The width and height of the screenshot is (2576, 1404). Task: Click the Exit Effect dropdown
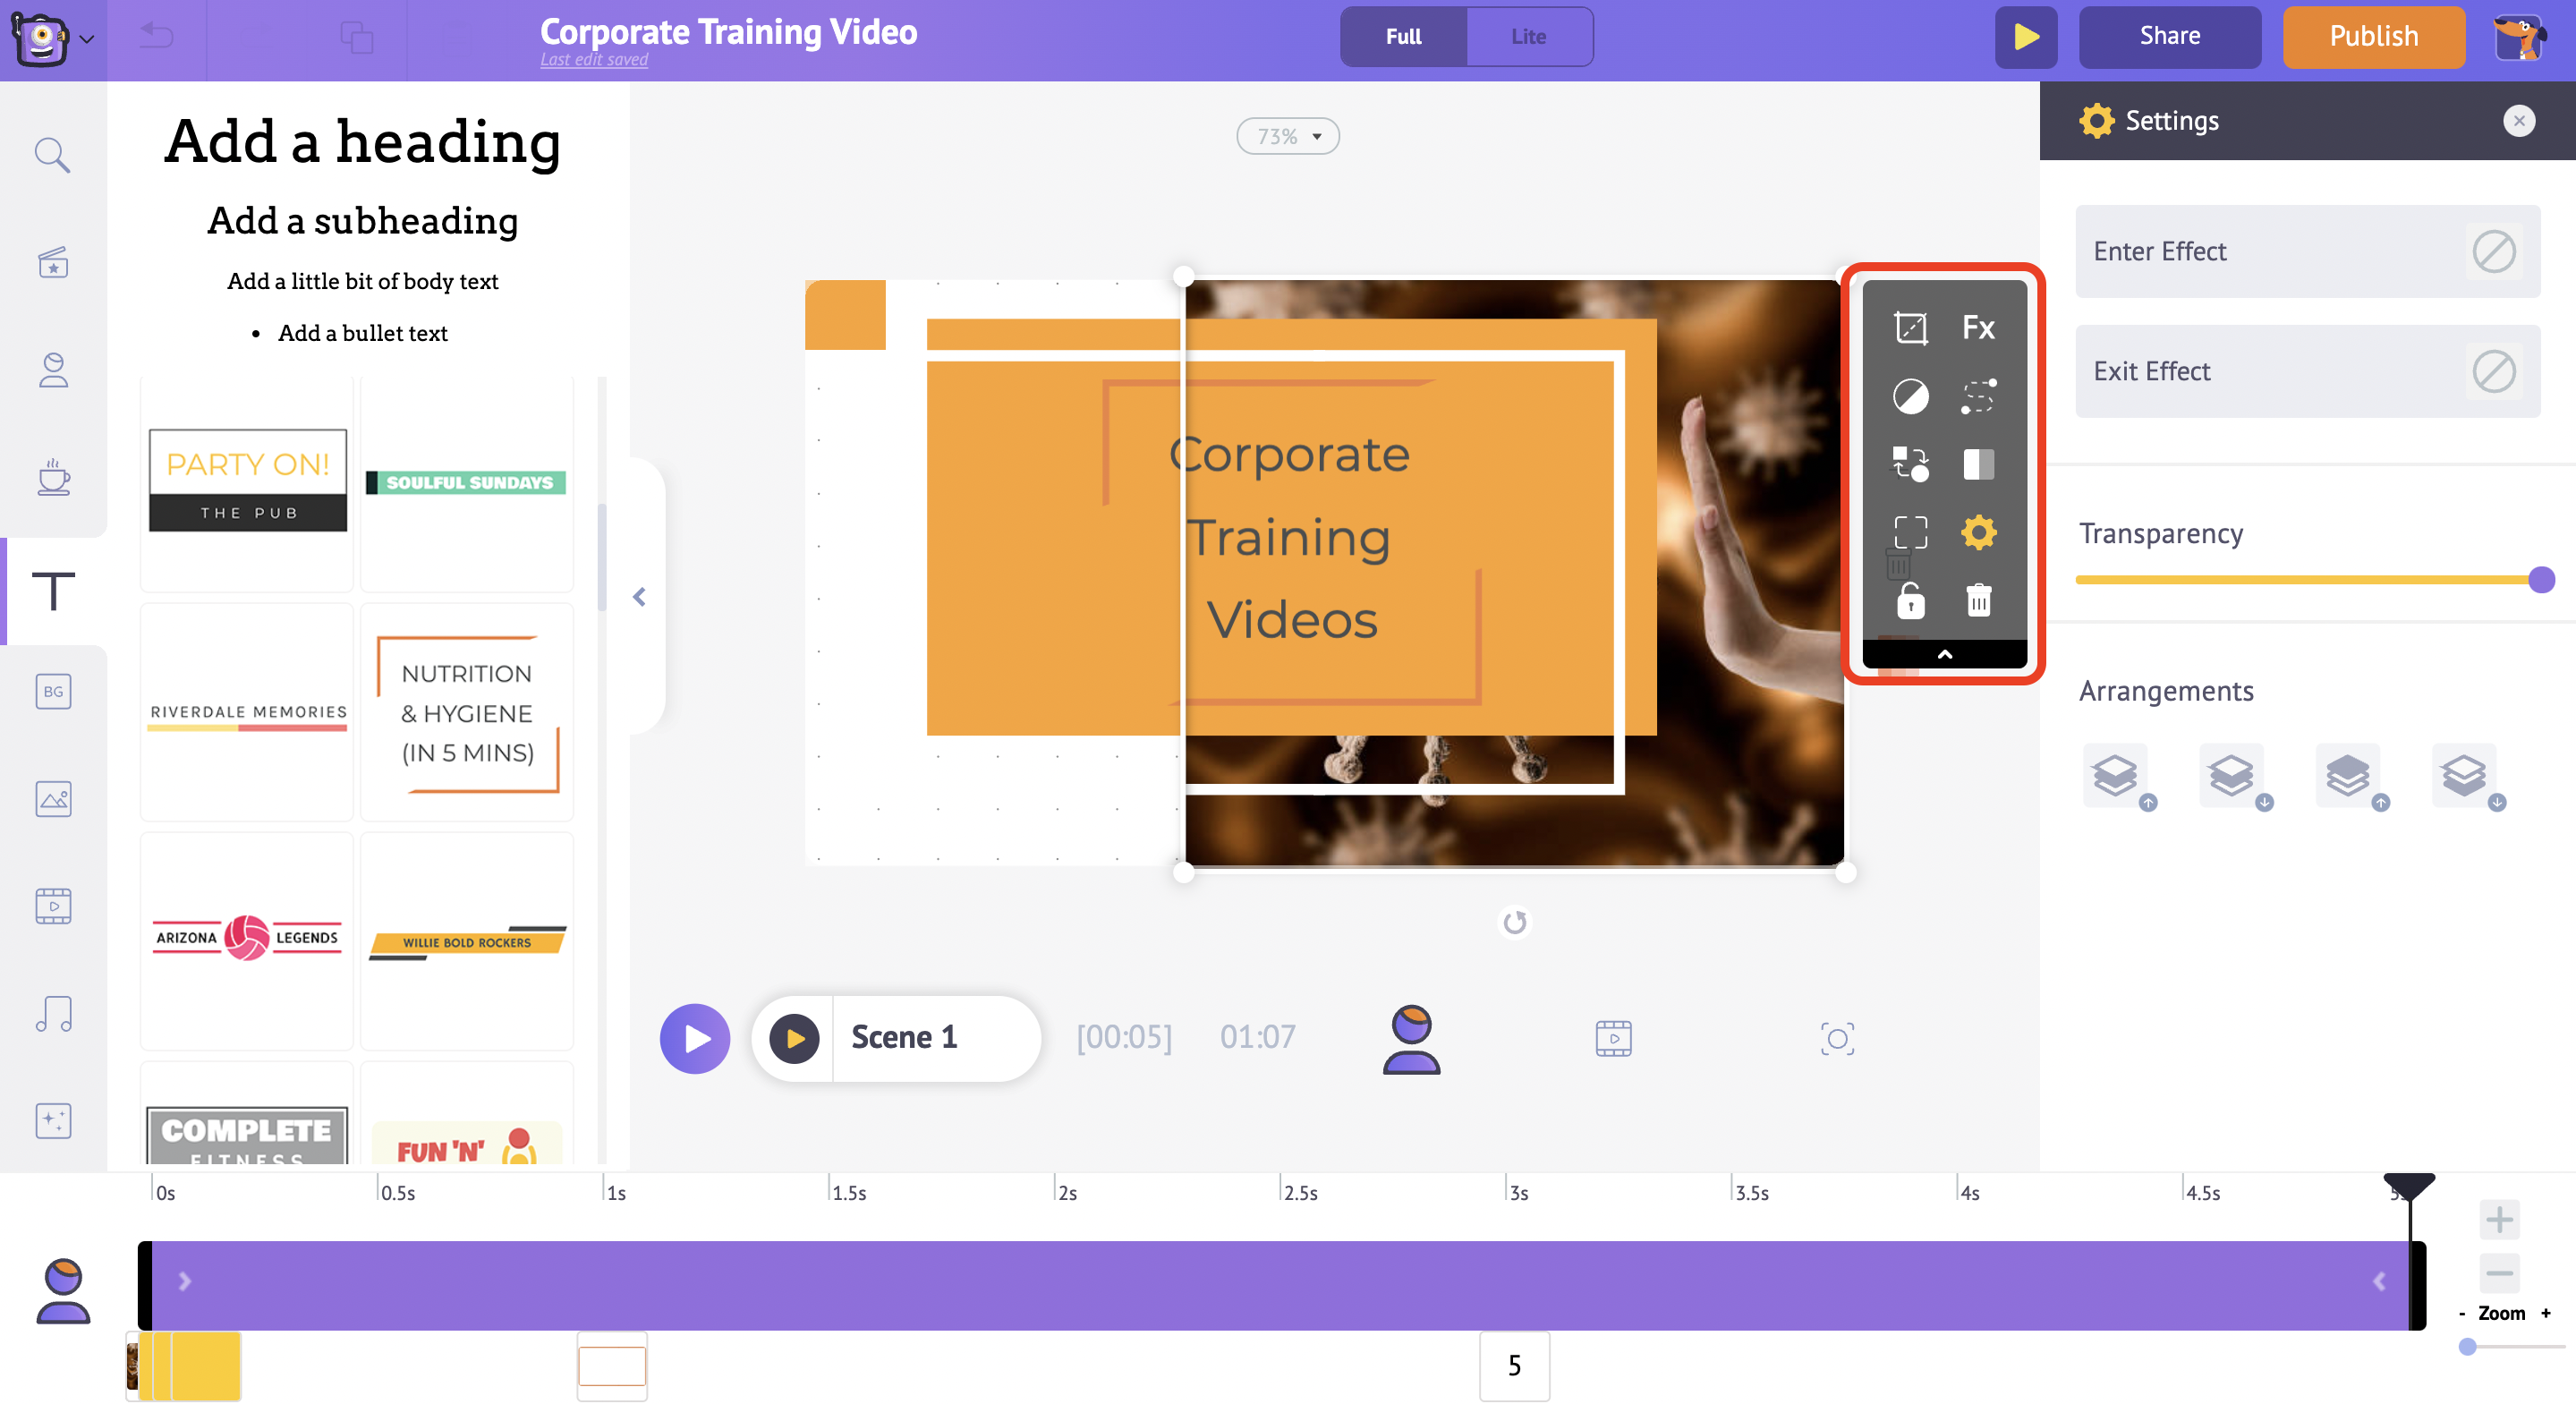pyautogui.click(x=2308, y=370)
